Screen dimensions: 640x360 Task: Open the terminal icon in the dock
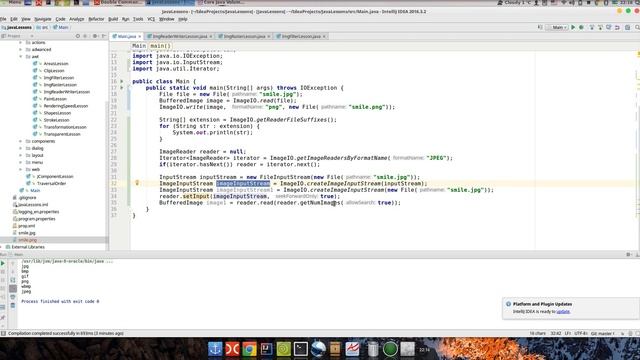click(301, 349)
